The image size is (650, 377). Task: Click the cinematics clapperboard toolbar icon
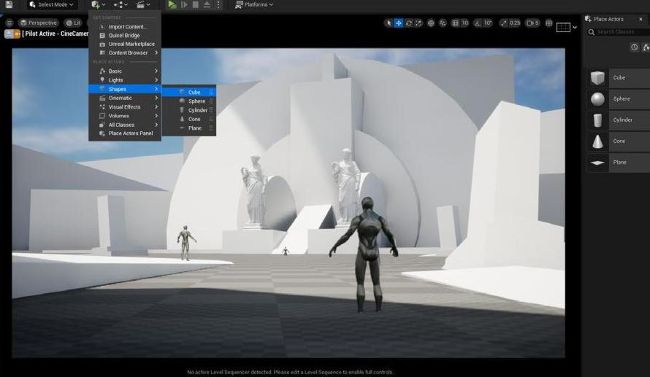pos(143,5)
